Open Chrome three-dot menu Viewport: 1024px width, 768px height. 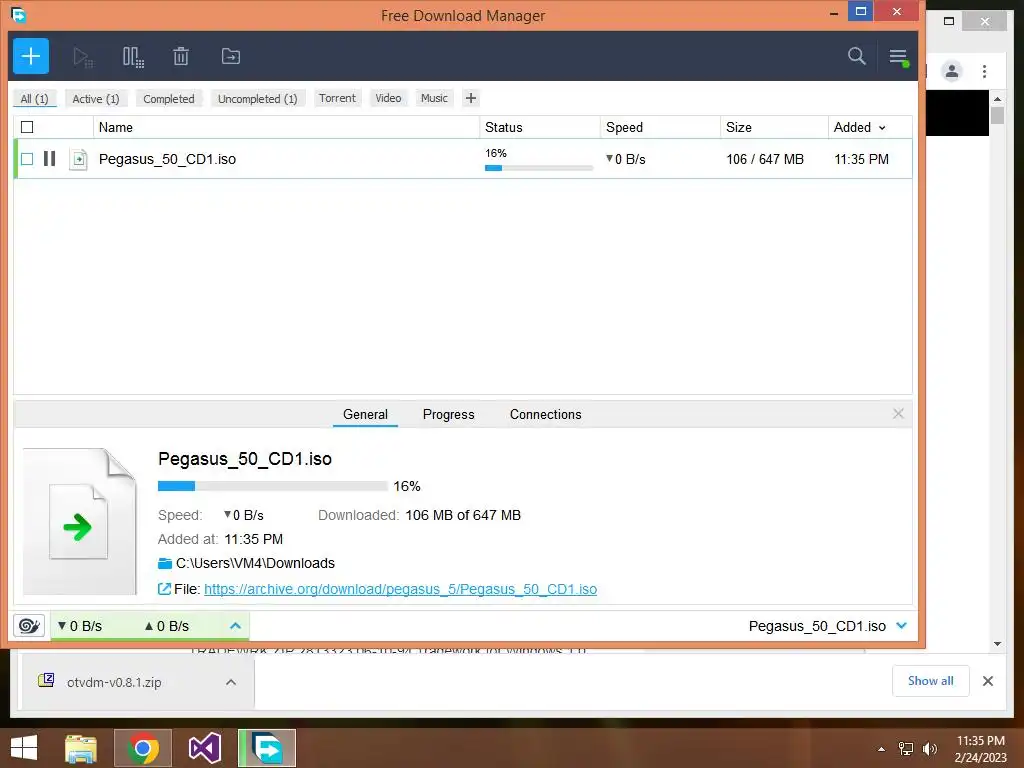984,71
